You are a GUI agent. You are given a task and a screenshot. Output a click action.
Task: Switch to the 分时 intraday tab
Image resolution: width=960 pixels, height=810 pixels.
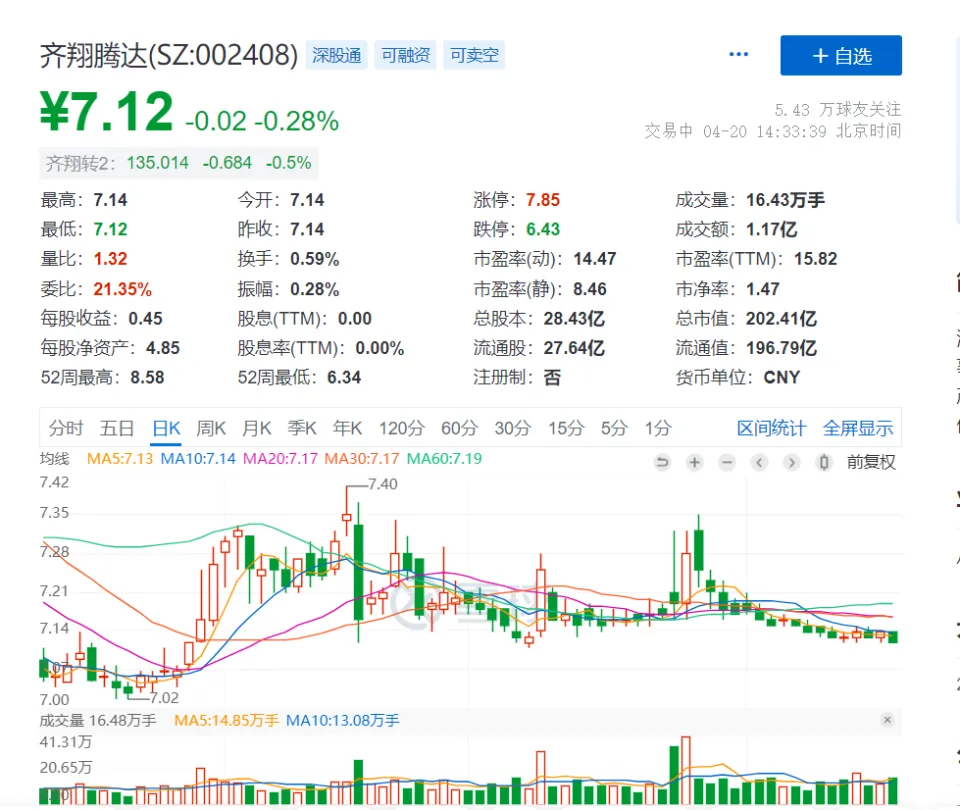coord(66,428)
